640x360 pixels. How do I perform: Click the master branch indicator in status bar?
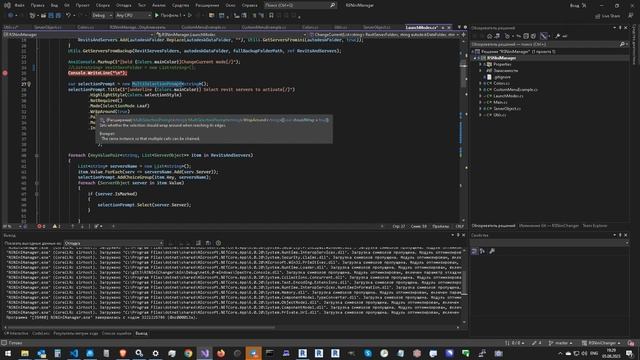point(560,343)
